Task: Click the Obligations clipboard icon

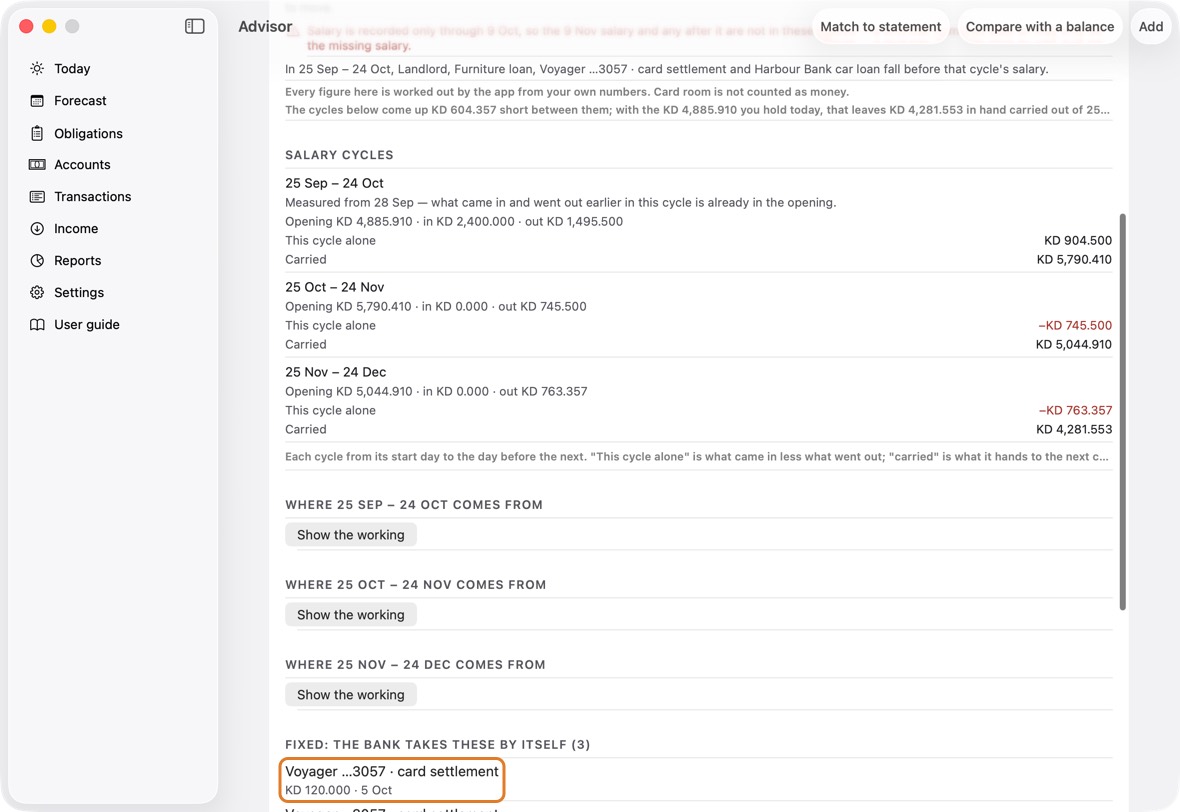Action: coord(37,133)
